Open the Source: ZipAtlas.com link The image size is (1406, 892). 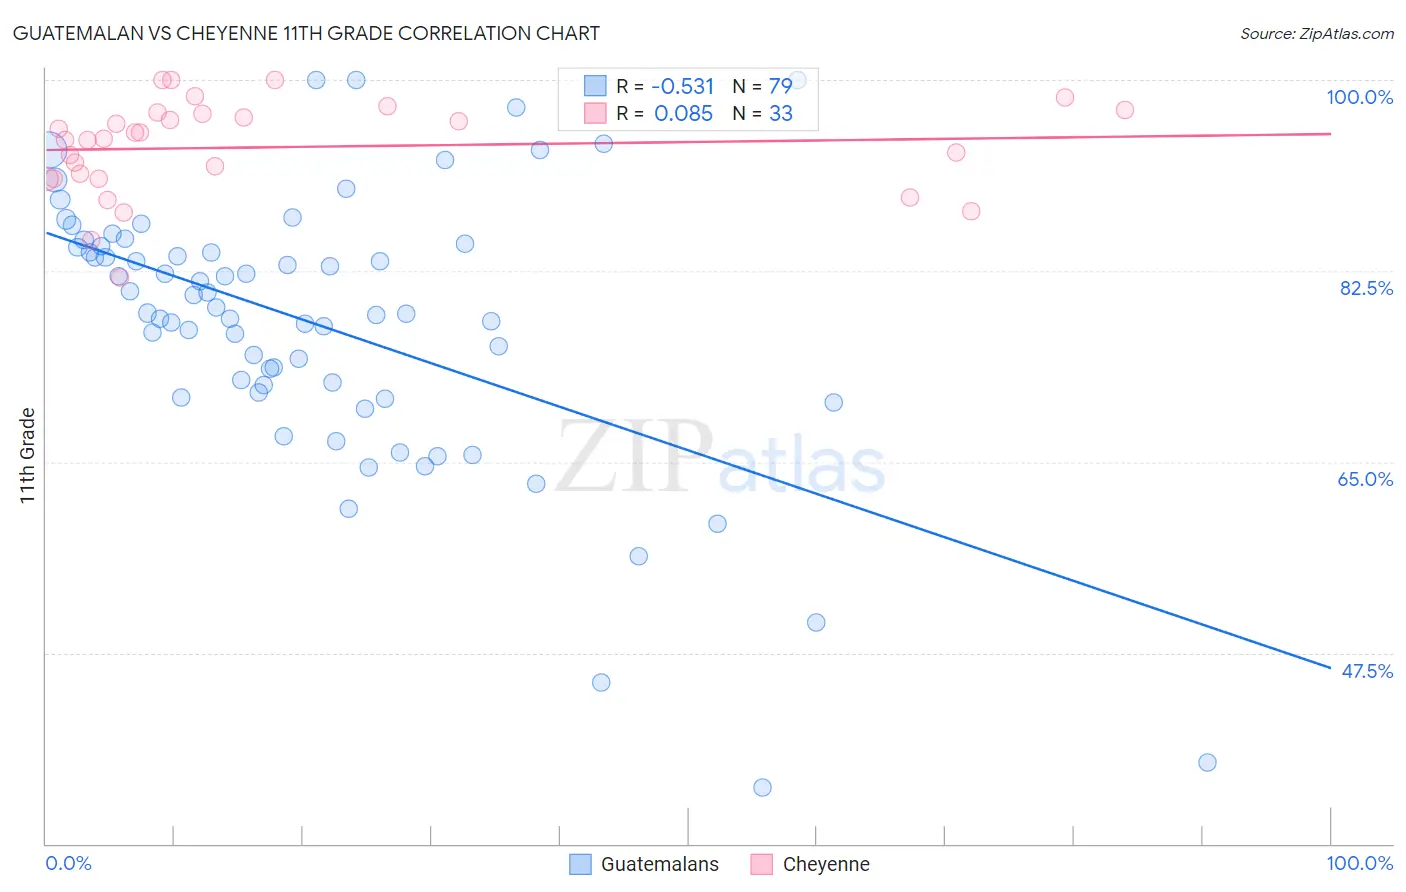pos(1317,34)
